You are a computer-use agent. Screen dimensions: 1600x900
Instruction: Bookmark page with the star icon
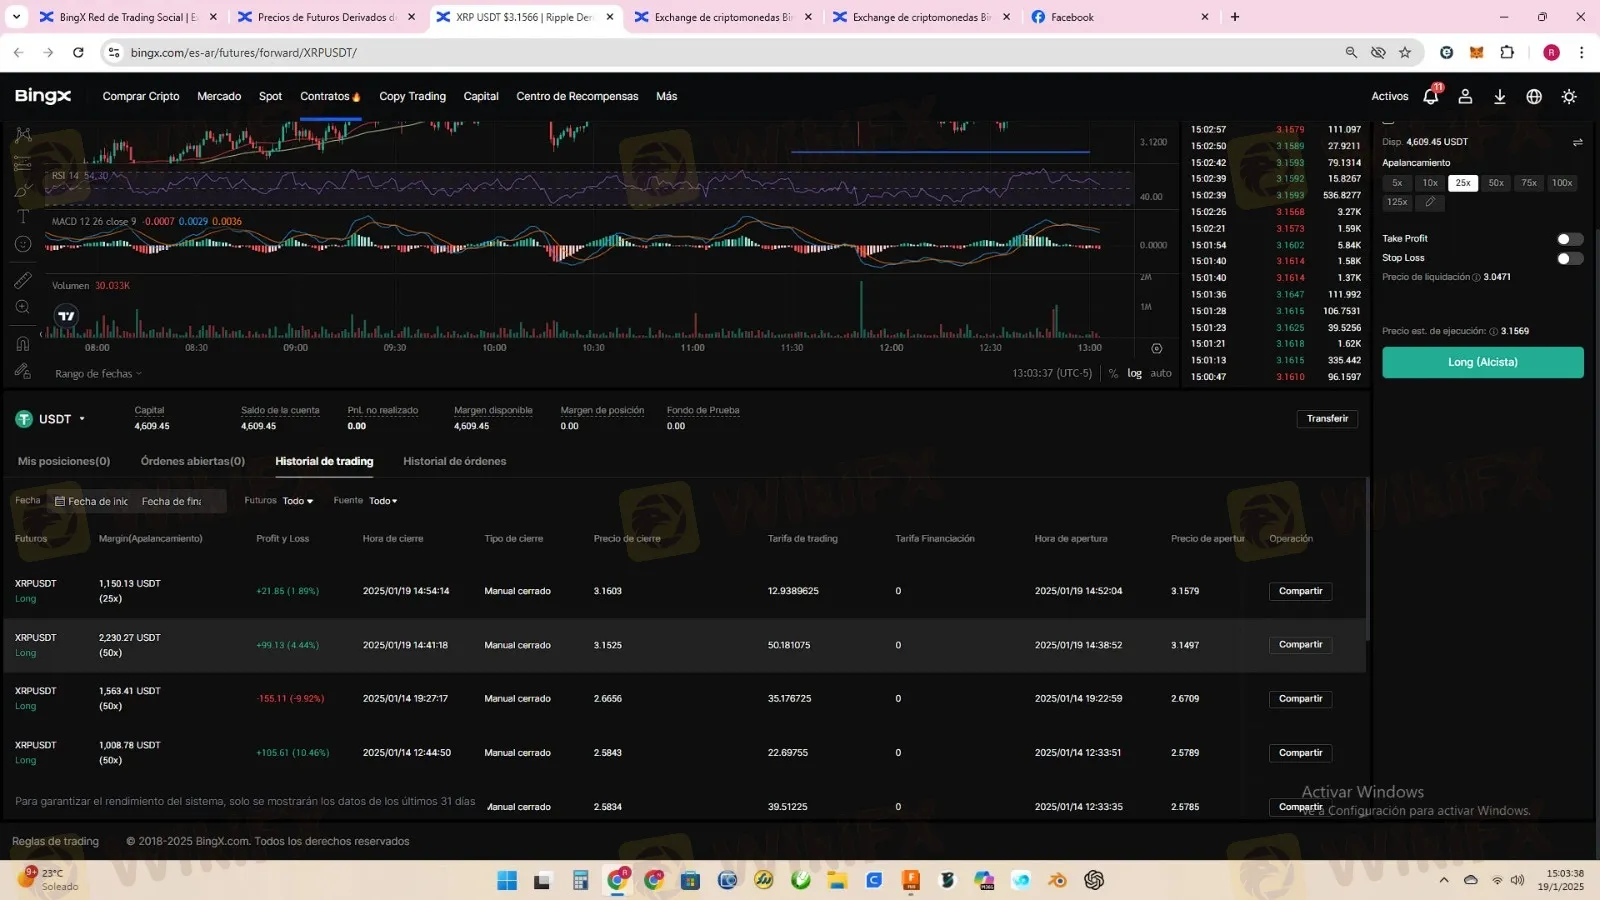point(1405,52)
